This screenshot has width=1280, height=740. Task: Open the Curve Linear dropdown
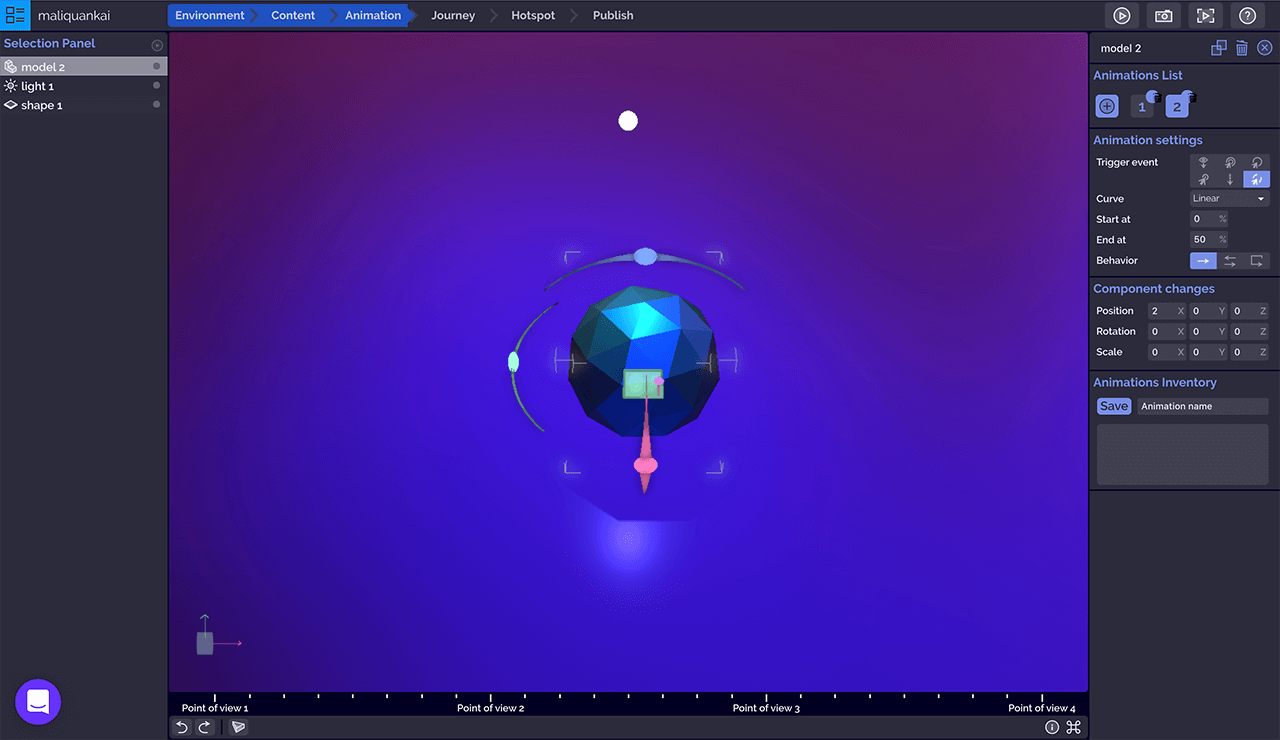coord(1229,199)
